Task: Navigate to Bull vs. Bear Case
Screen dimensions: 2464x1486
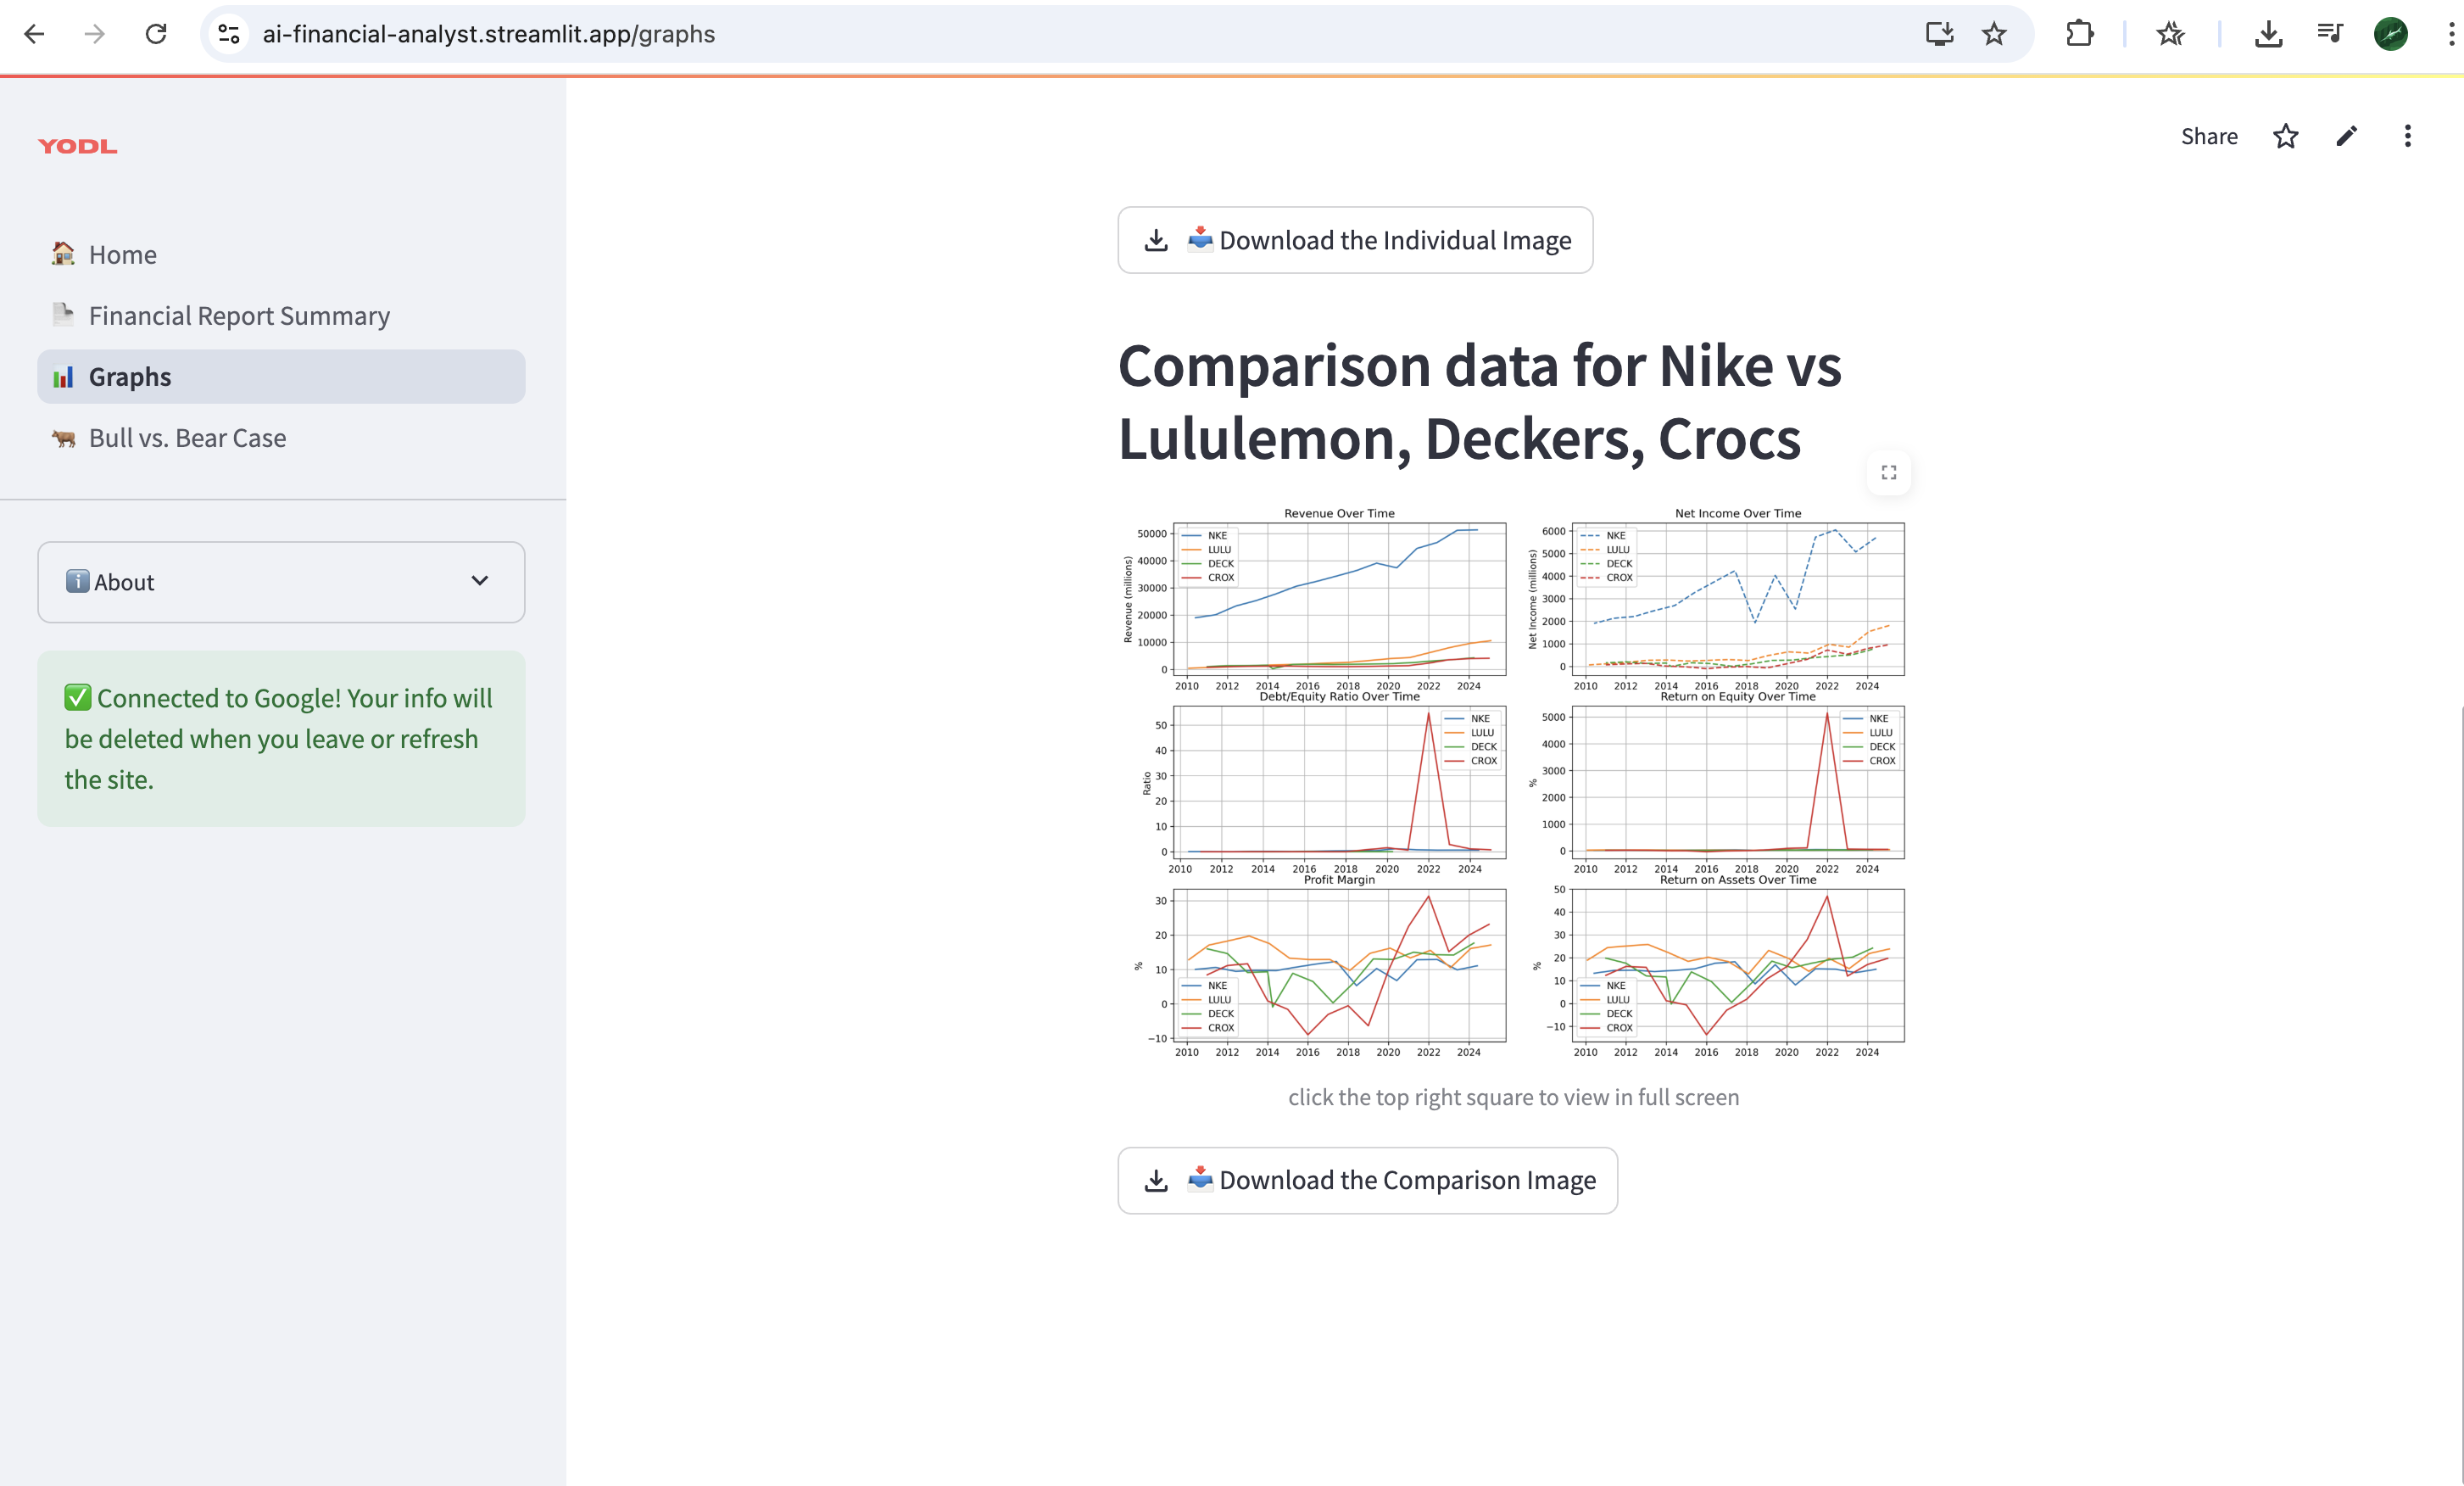Action: pyautogui.click(x=187, y=438)
